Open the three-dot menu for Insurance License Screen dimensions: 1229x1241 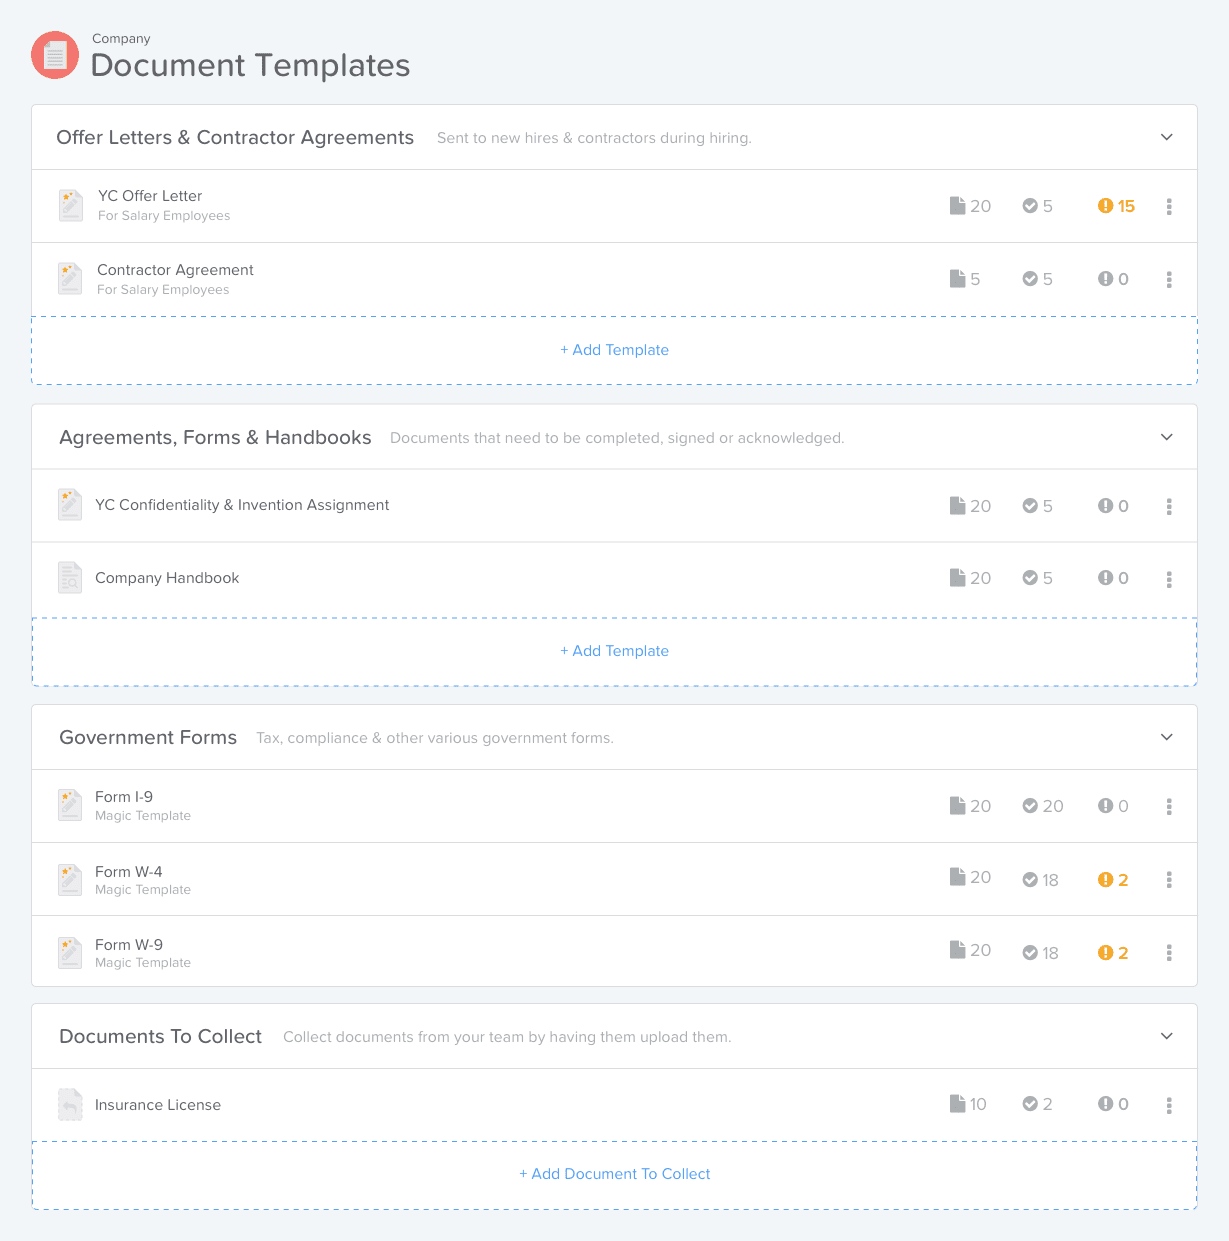tap(1169, 1104)
